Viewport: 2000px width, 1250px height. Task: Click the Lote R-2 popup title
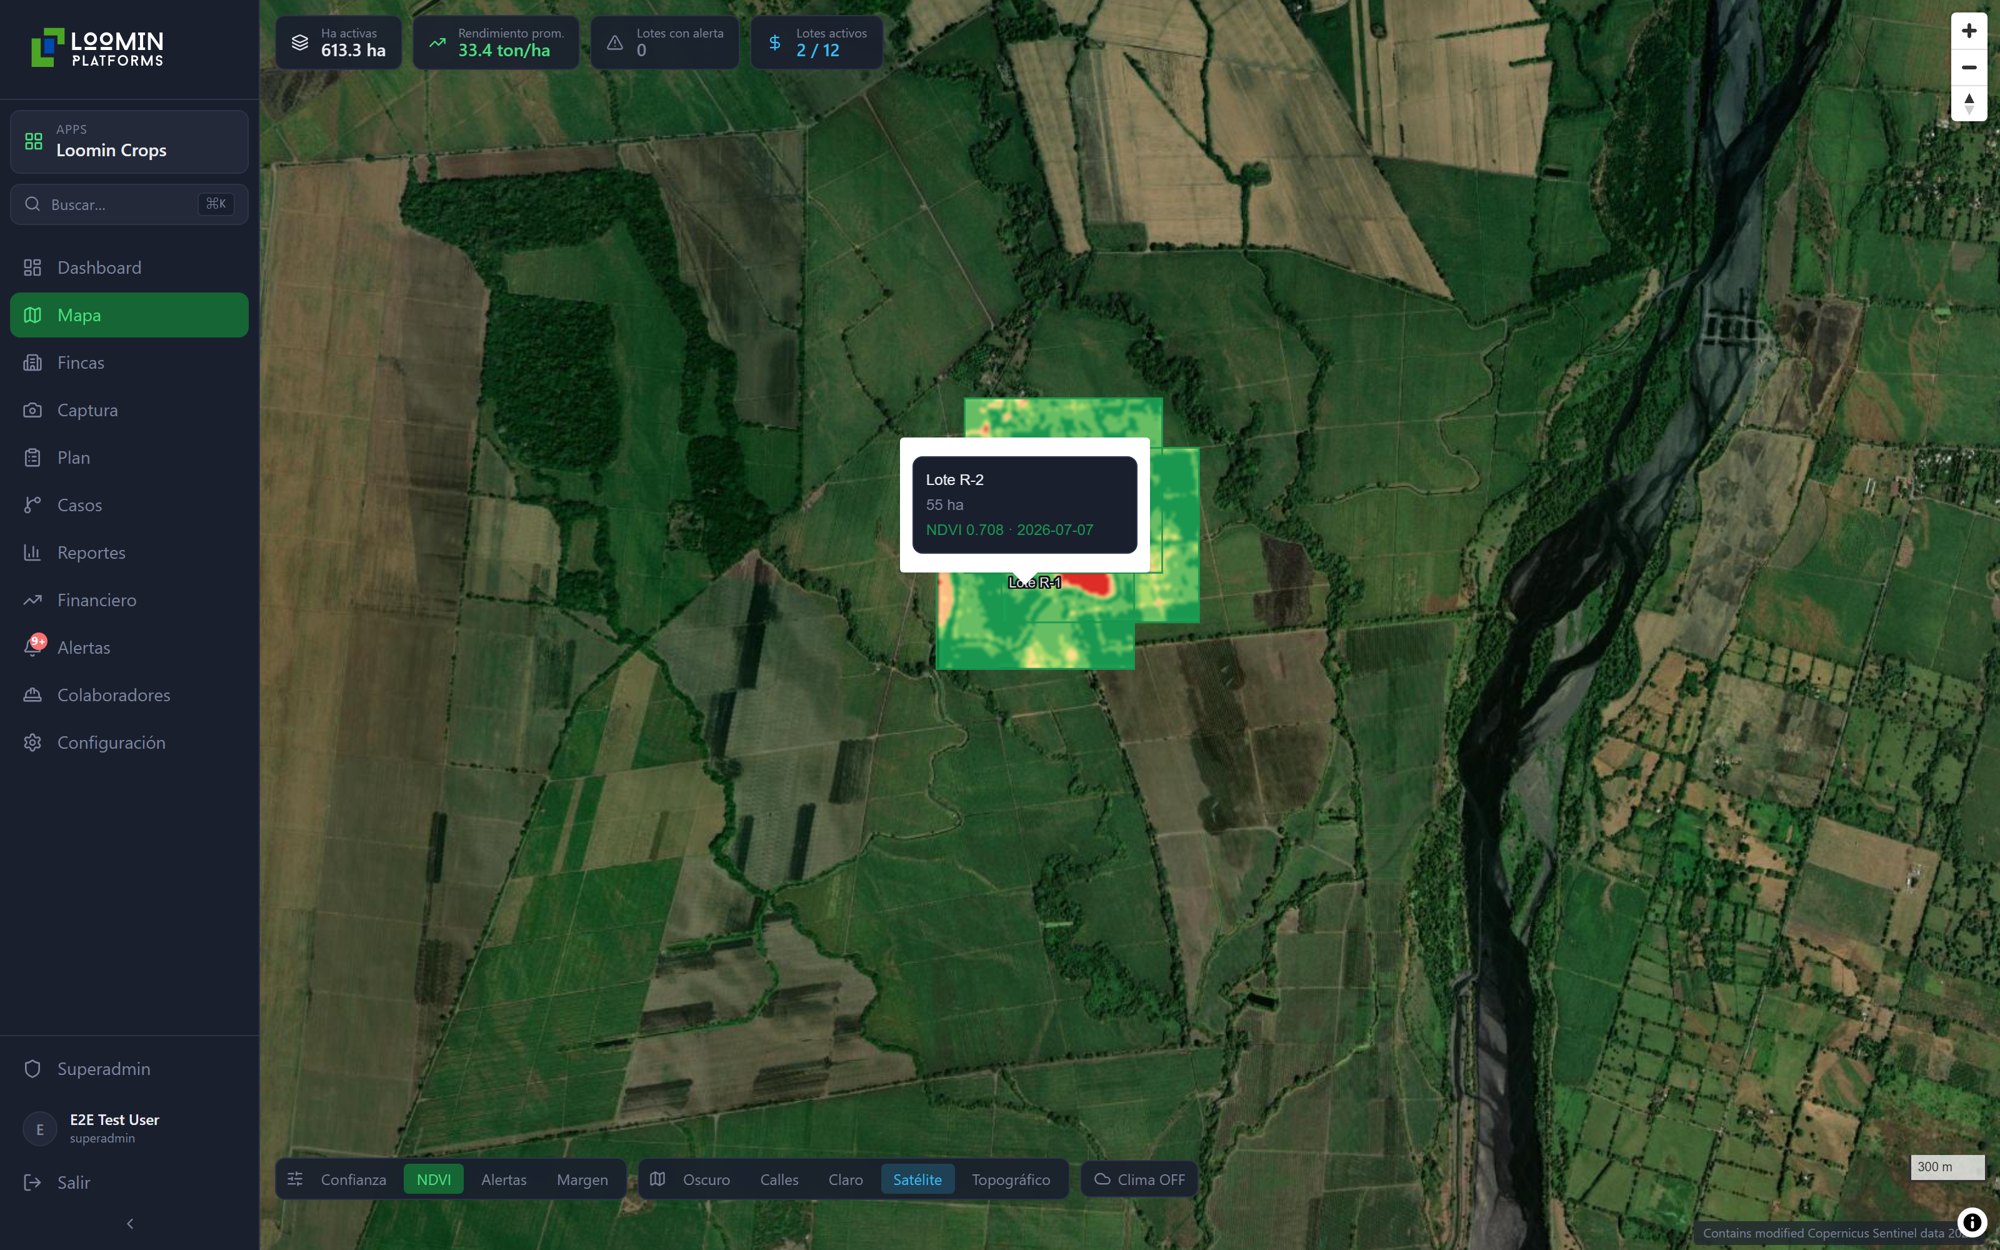[955, 480]
